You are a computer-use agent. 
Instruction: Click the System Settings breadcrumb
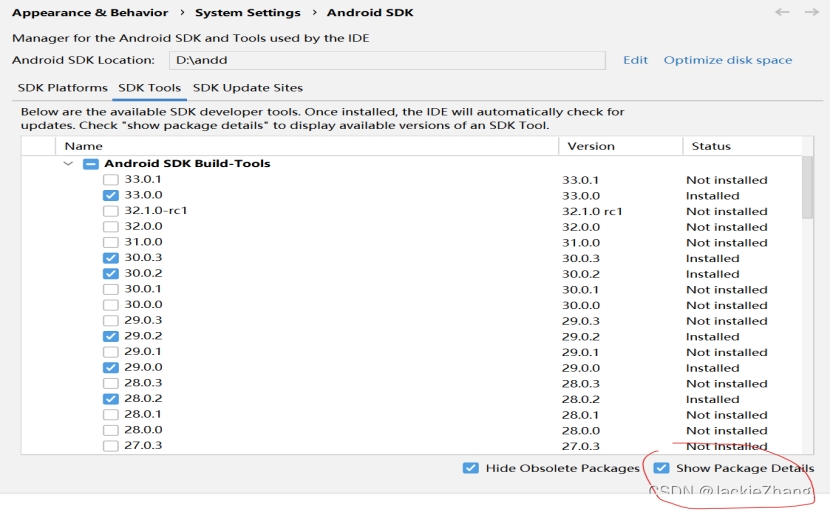click(x=248, y=13)
